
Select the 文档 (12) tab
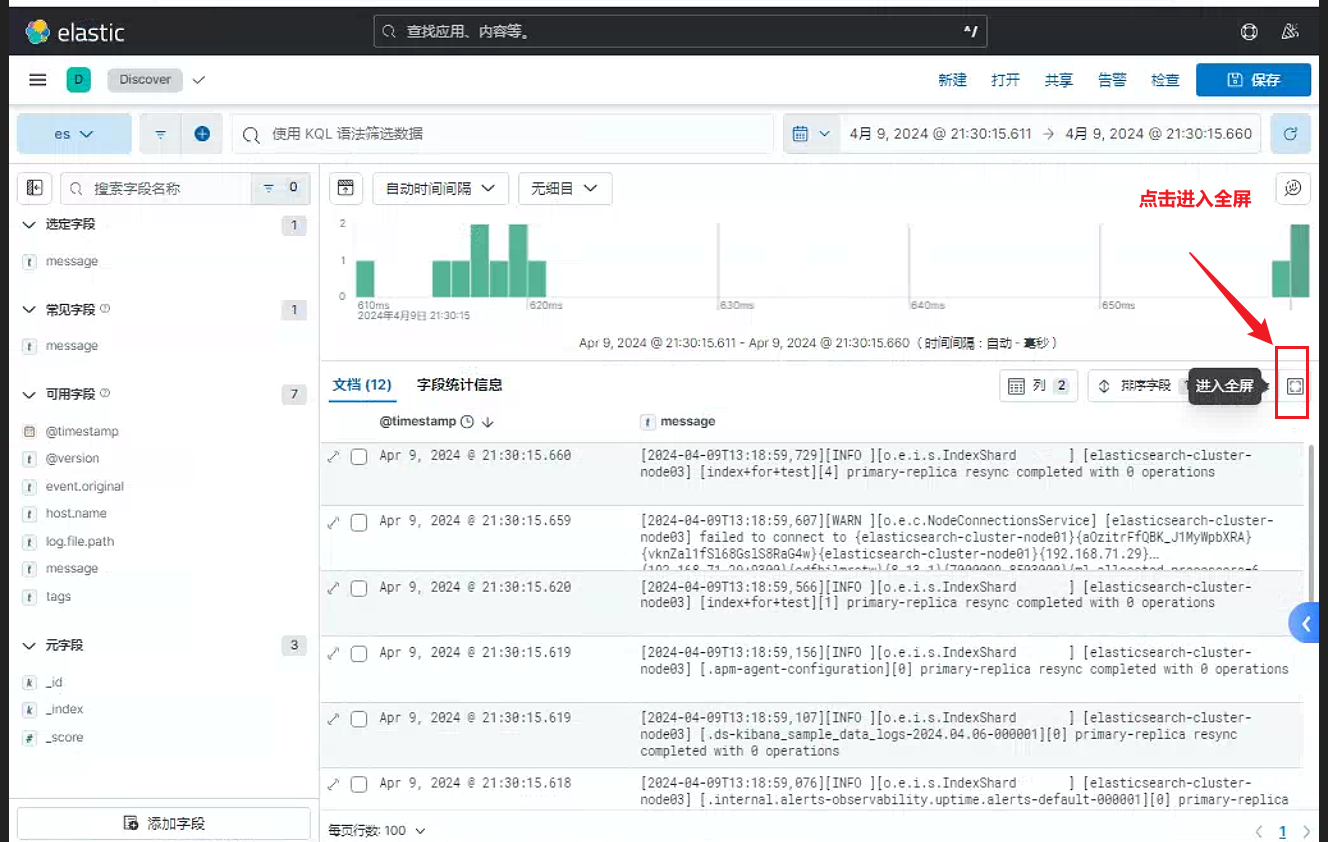[361, 385]
